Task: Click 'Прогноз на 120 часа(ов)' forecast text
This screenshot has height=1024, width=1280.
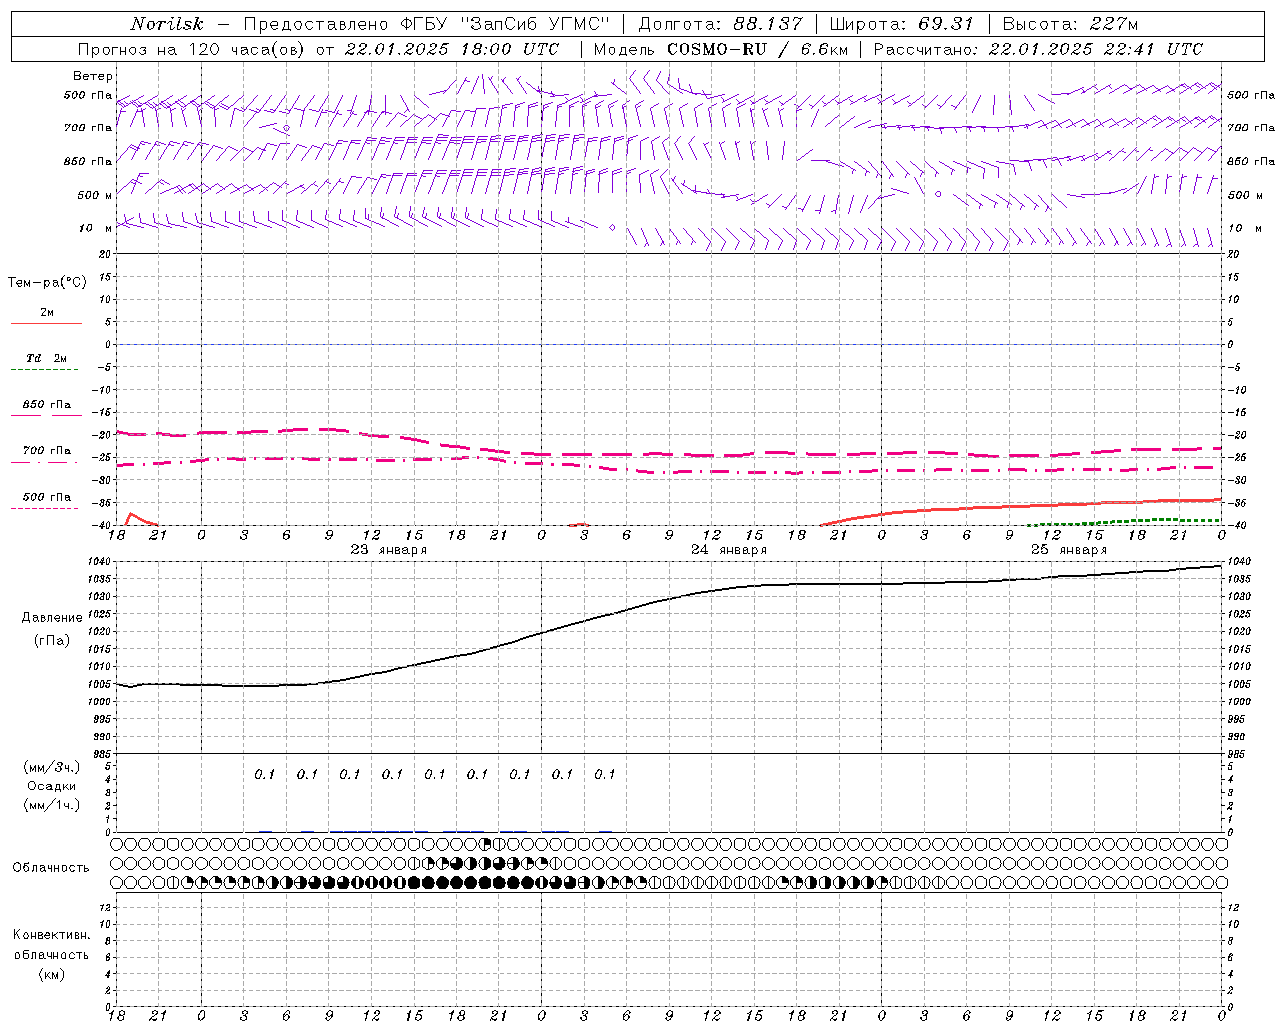Action: [193, 49]
